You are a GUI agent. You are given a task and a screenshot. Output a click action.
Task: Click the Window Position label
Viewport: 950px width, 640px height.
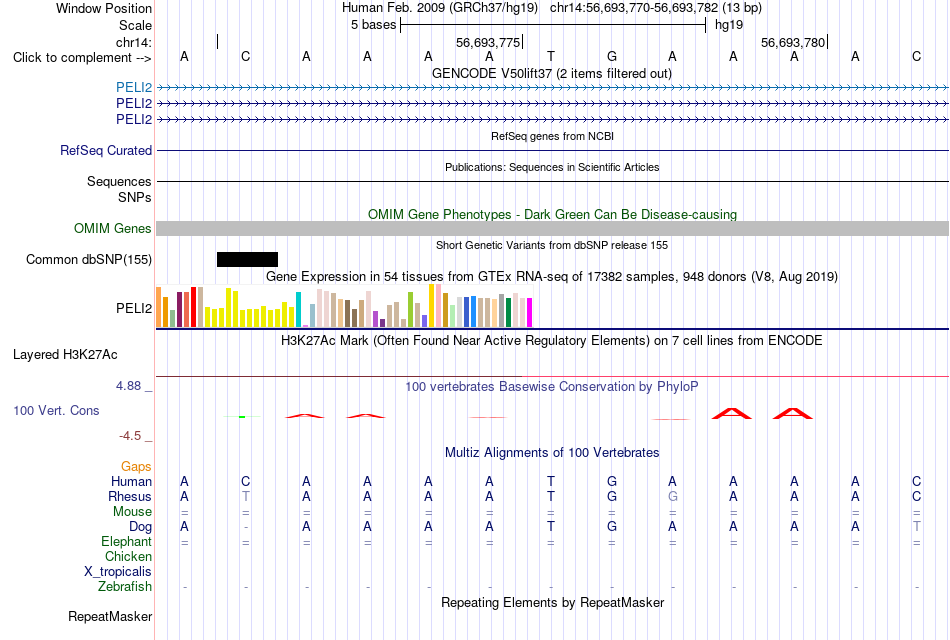tap(104, 8)
